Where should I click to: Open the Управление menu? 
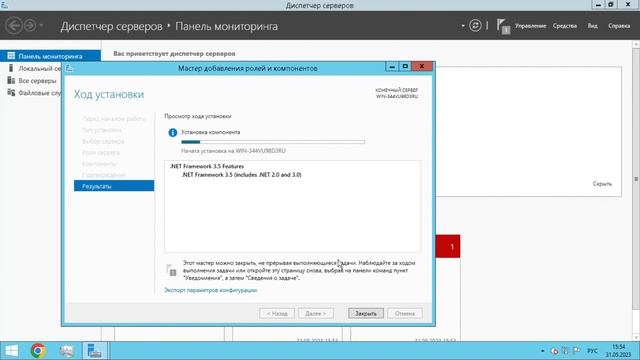tap(530, 26)
